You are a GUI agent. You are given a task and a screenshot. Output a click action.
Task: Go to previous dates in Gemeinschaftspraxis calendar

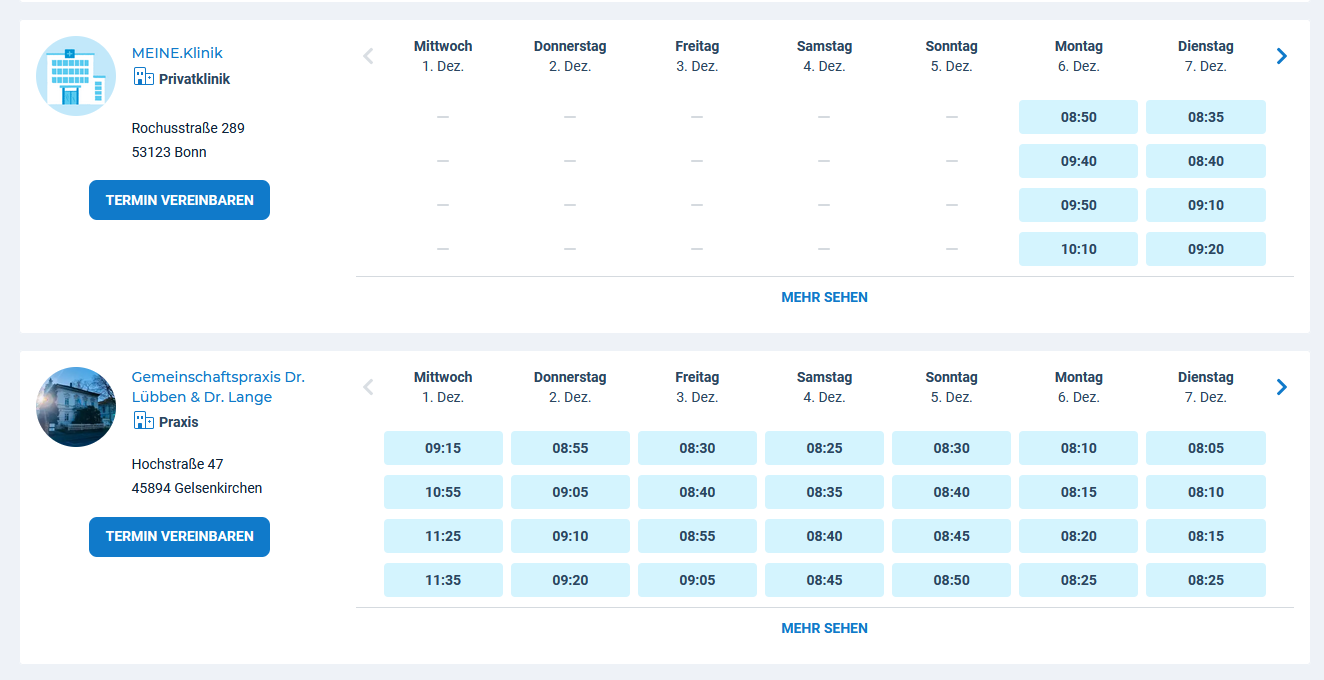click(x=368, y=387)
